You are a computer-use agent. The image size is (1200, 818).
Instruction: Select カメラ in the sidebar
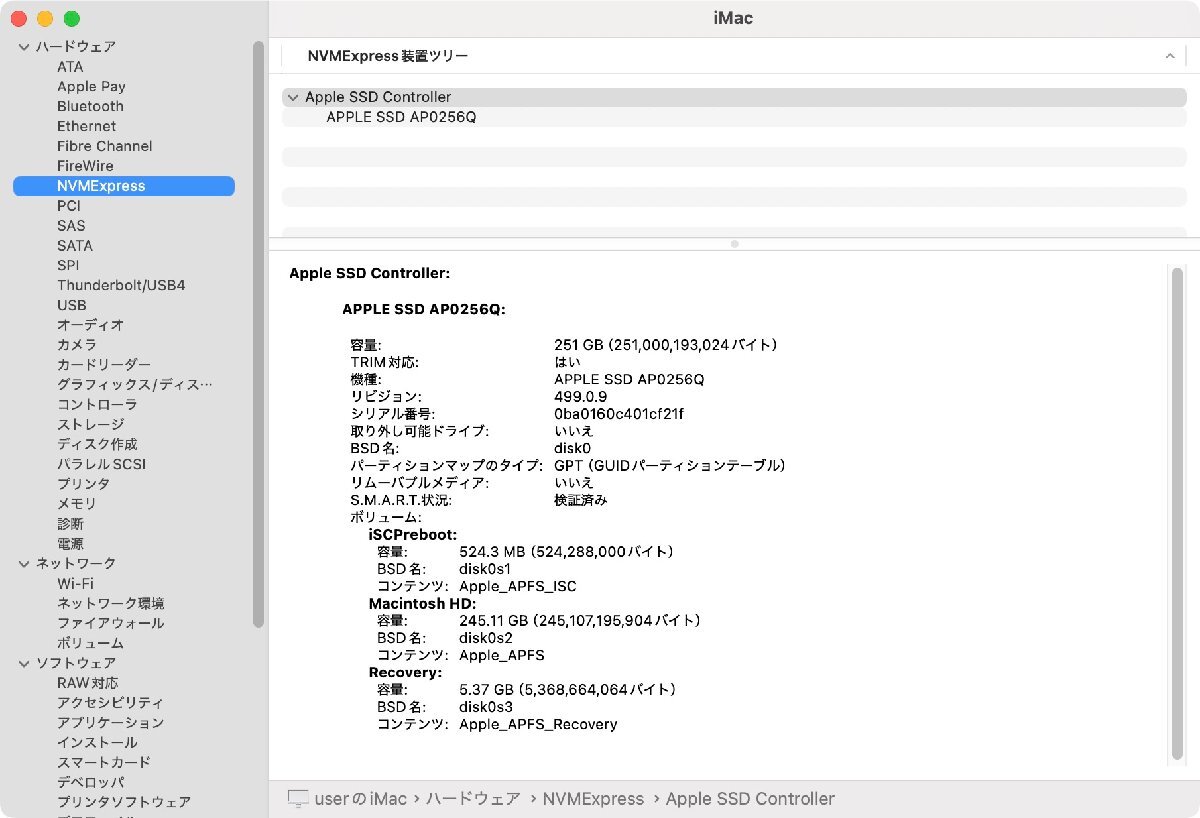[77, 345]
